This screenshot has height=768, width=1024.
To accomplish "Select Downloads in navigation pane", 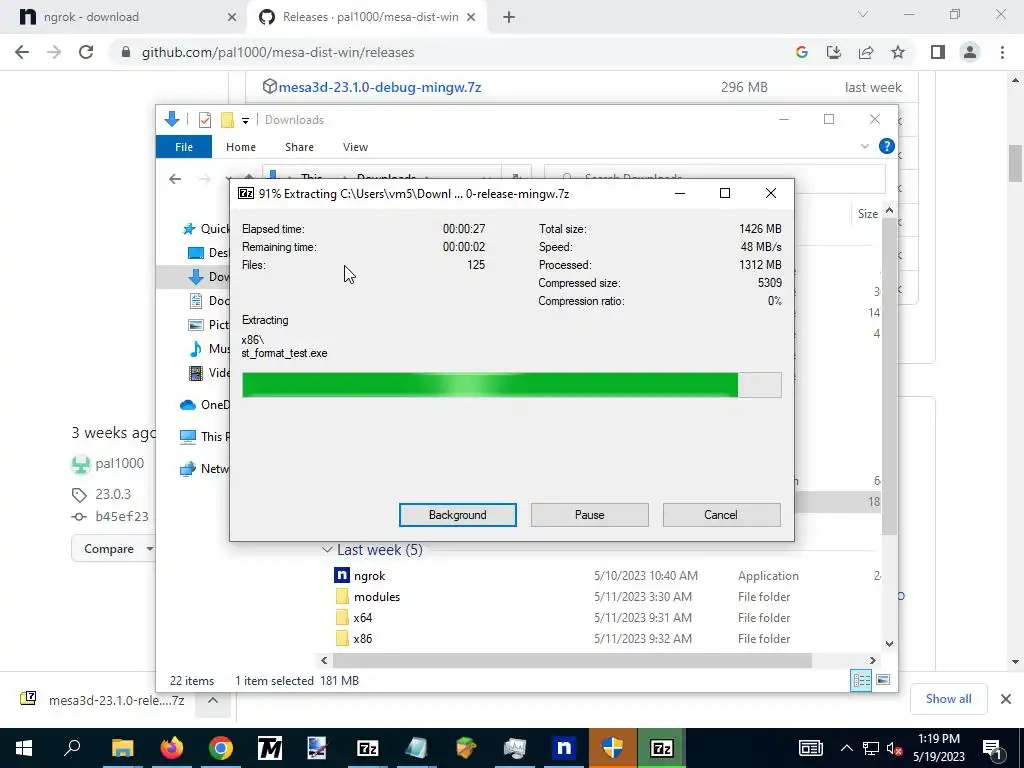I will [208, 277].
